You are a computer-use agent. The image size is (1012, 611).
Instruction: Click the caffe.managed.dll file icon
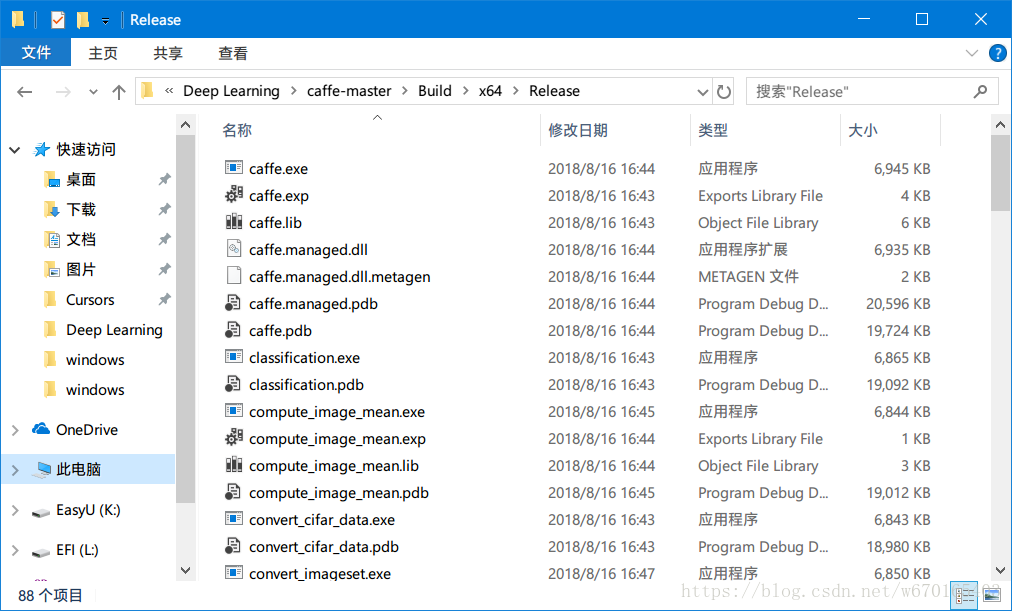(x=234, y=249)
